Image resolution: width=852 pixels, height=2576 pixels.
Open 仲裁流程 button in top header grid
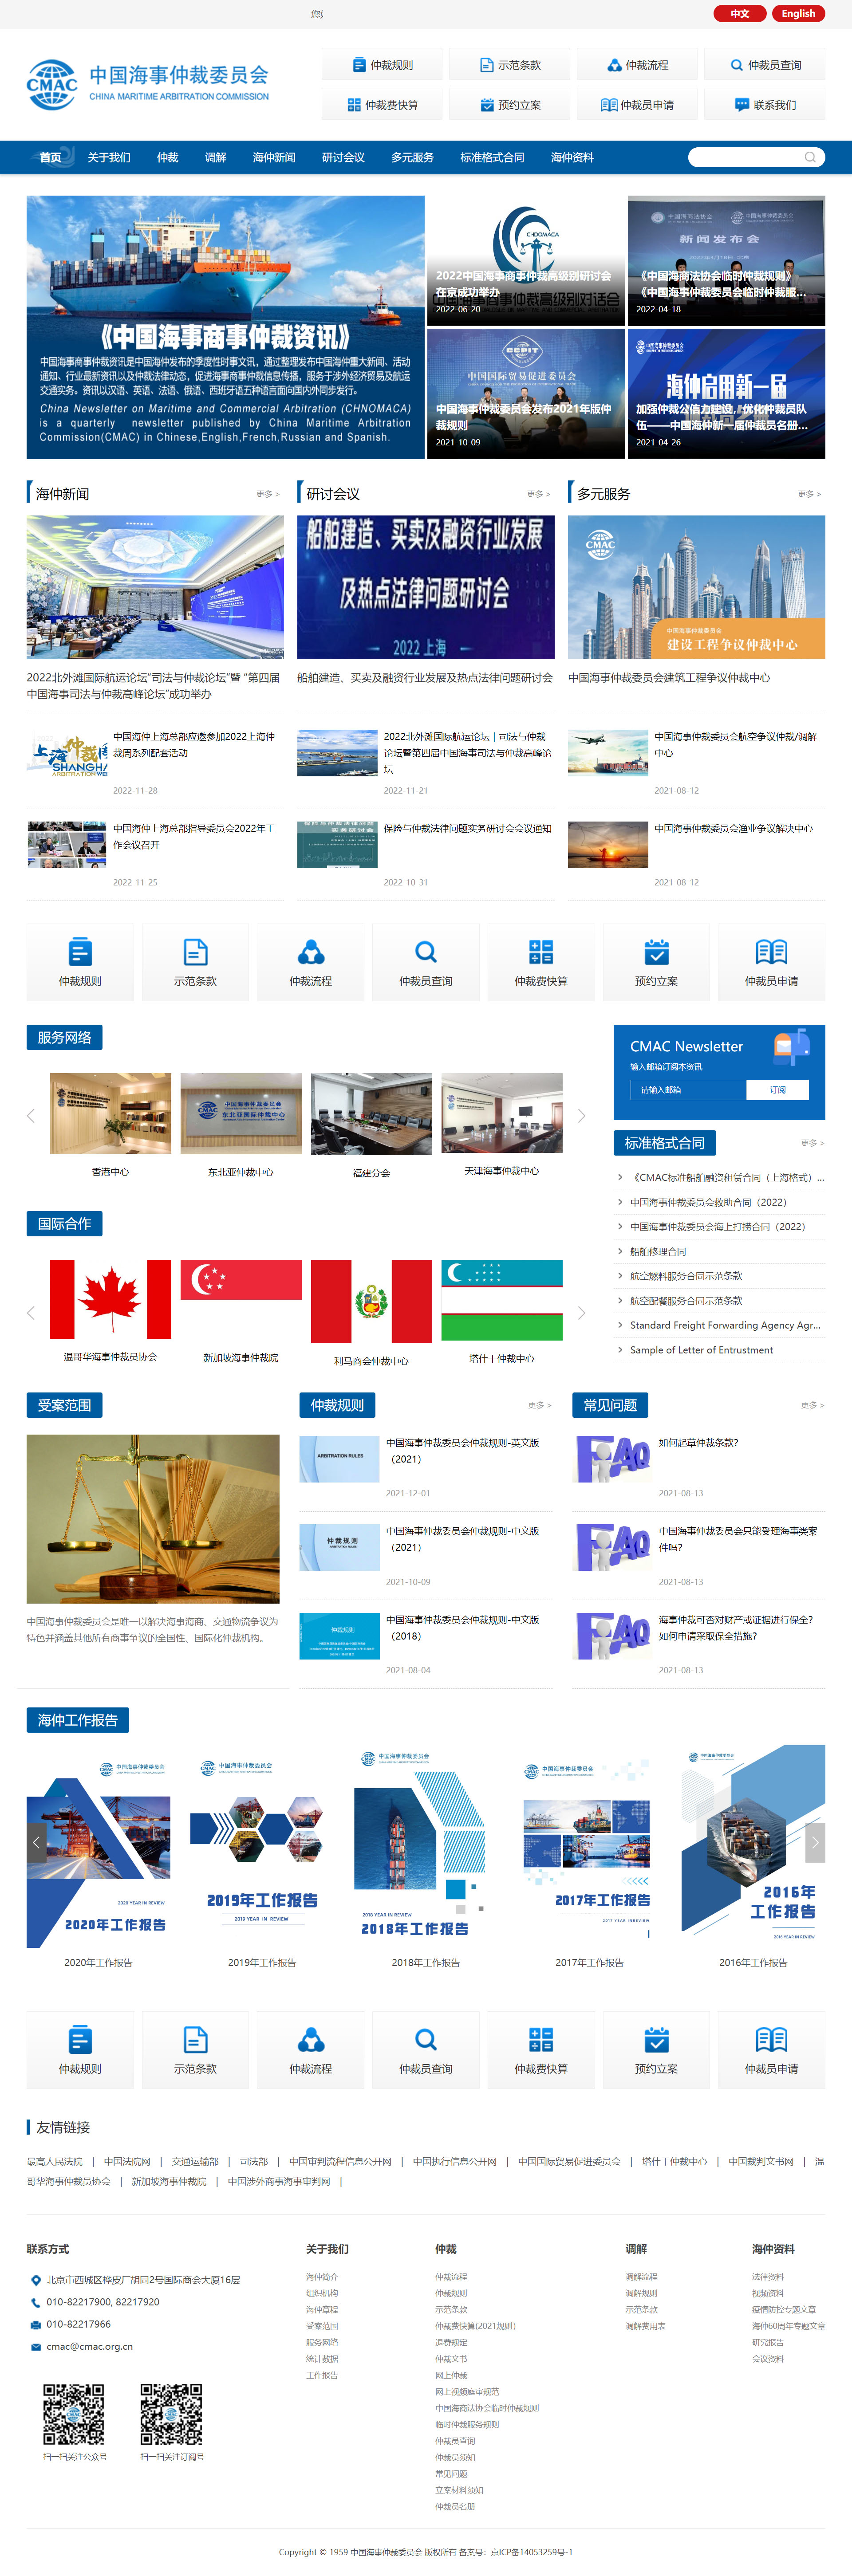coord(637,65)
